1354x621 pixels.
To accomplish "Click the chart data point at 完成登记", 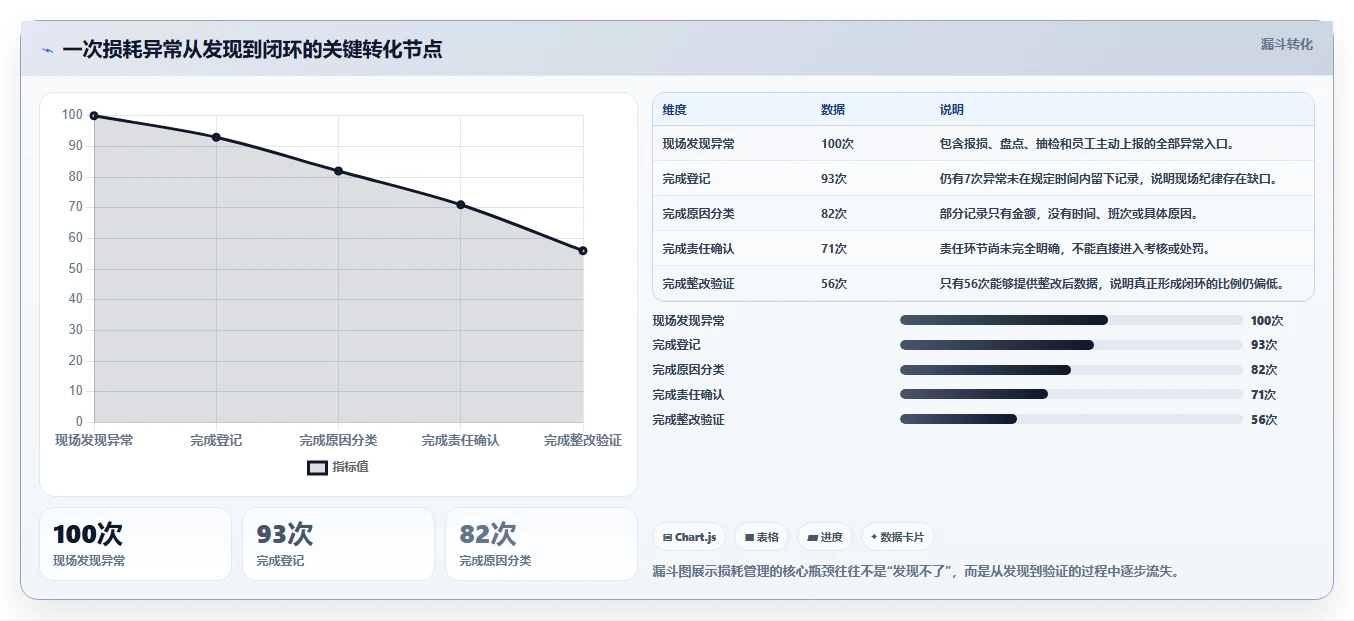I will tap(216, 137).
